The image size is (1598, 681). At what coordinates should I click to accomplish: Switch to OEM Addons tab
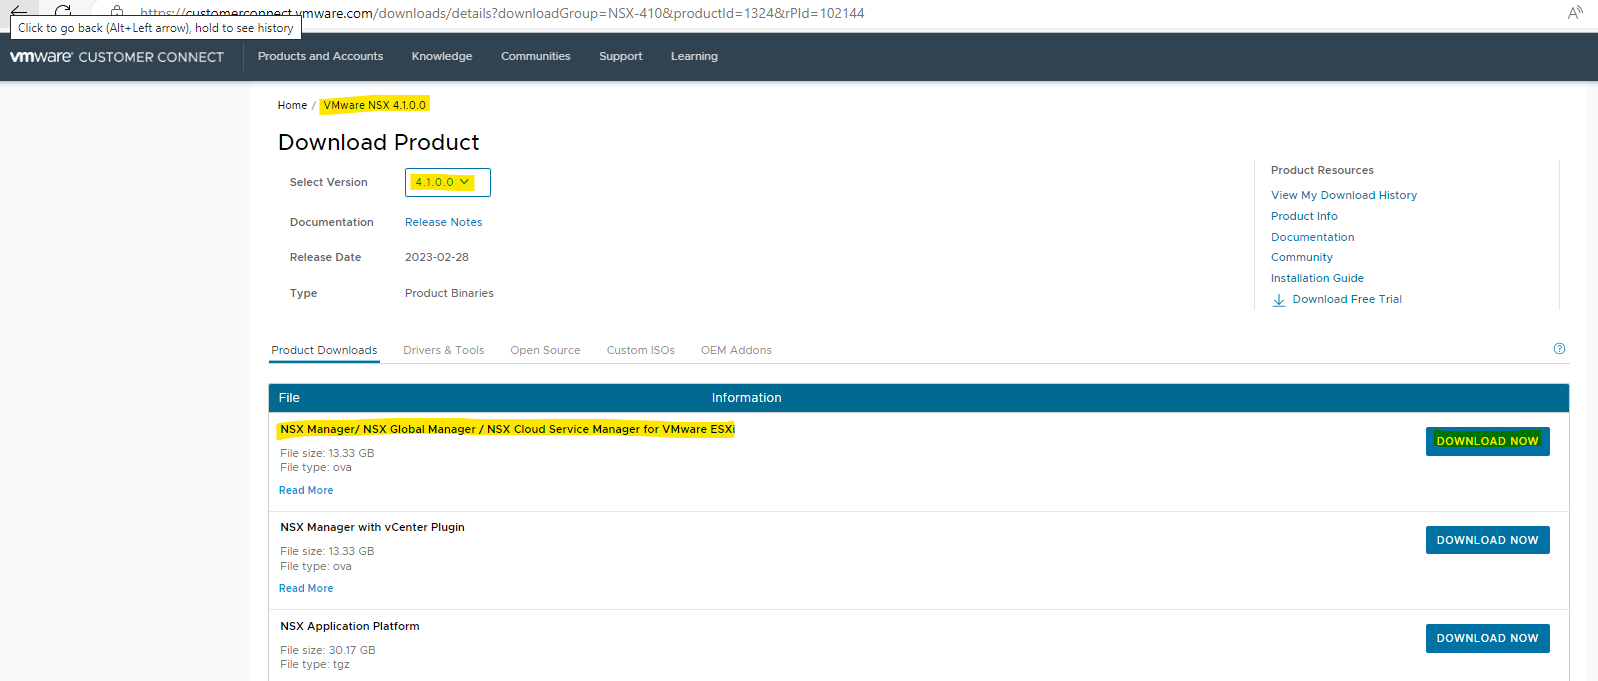(x=736, y=351)
